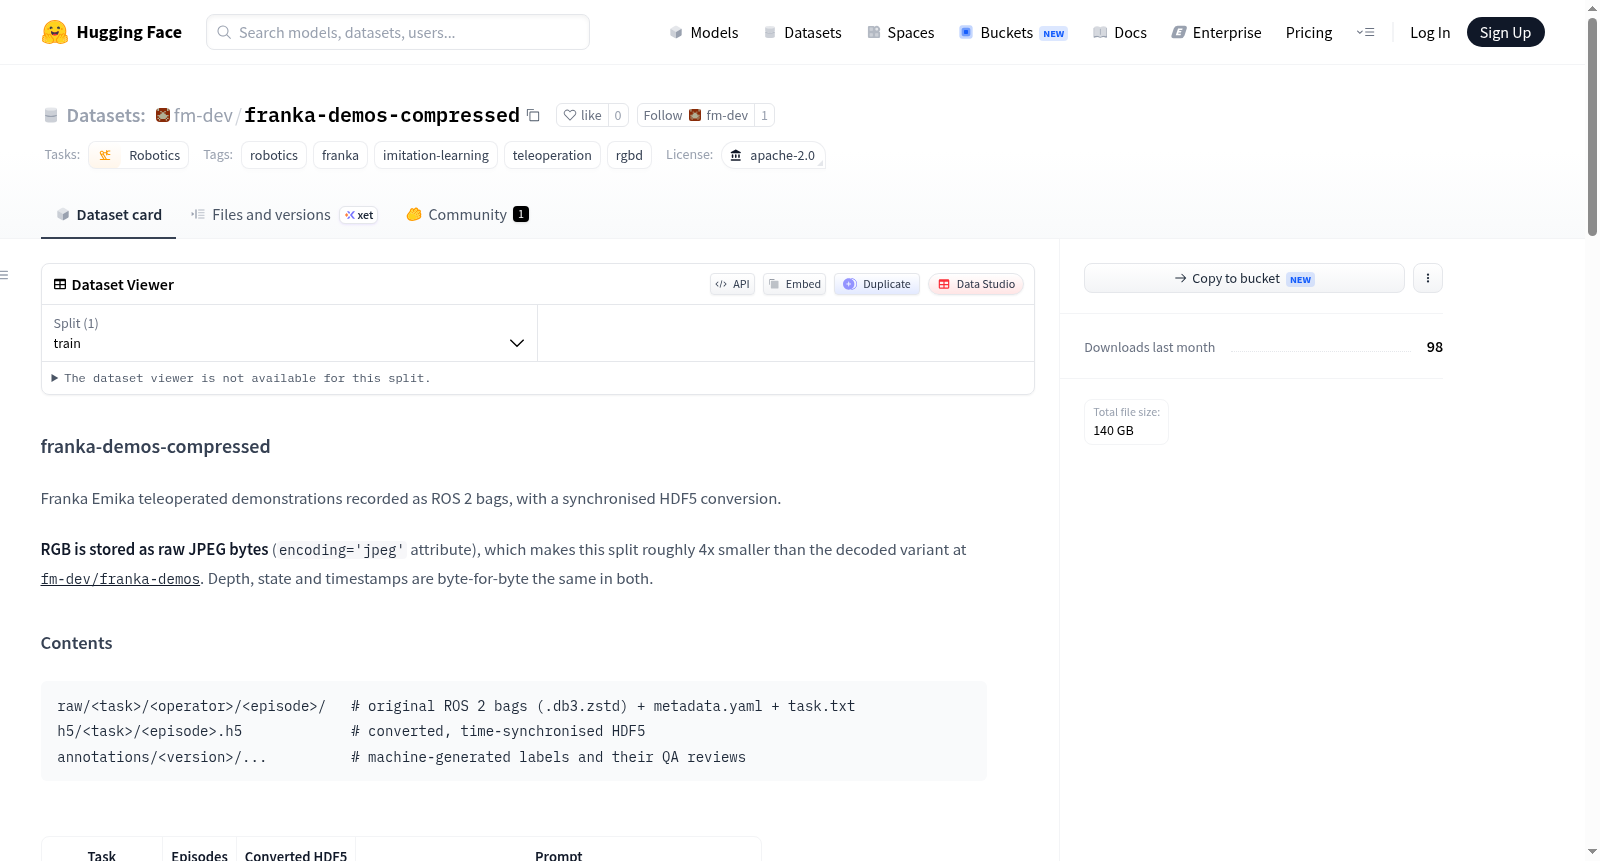Click the Sign Up button
Screen dimensions: 1600x861
pos(1506,32)
